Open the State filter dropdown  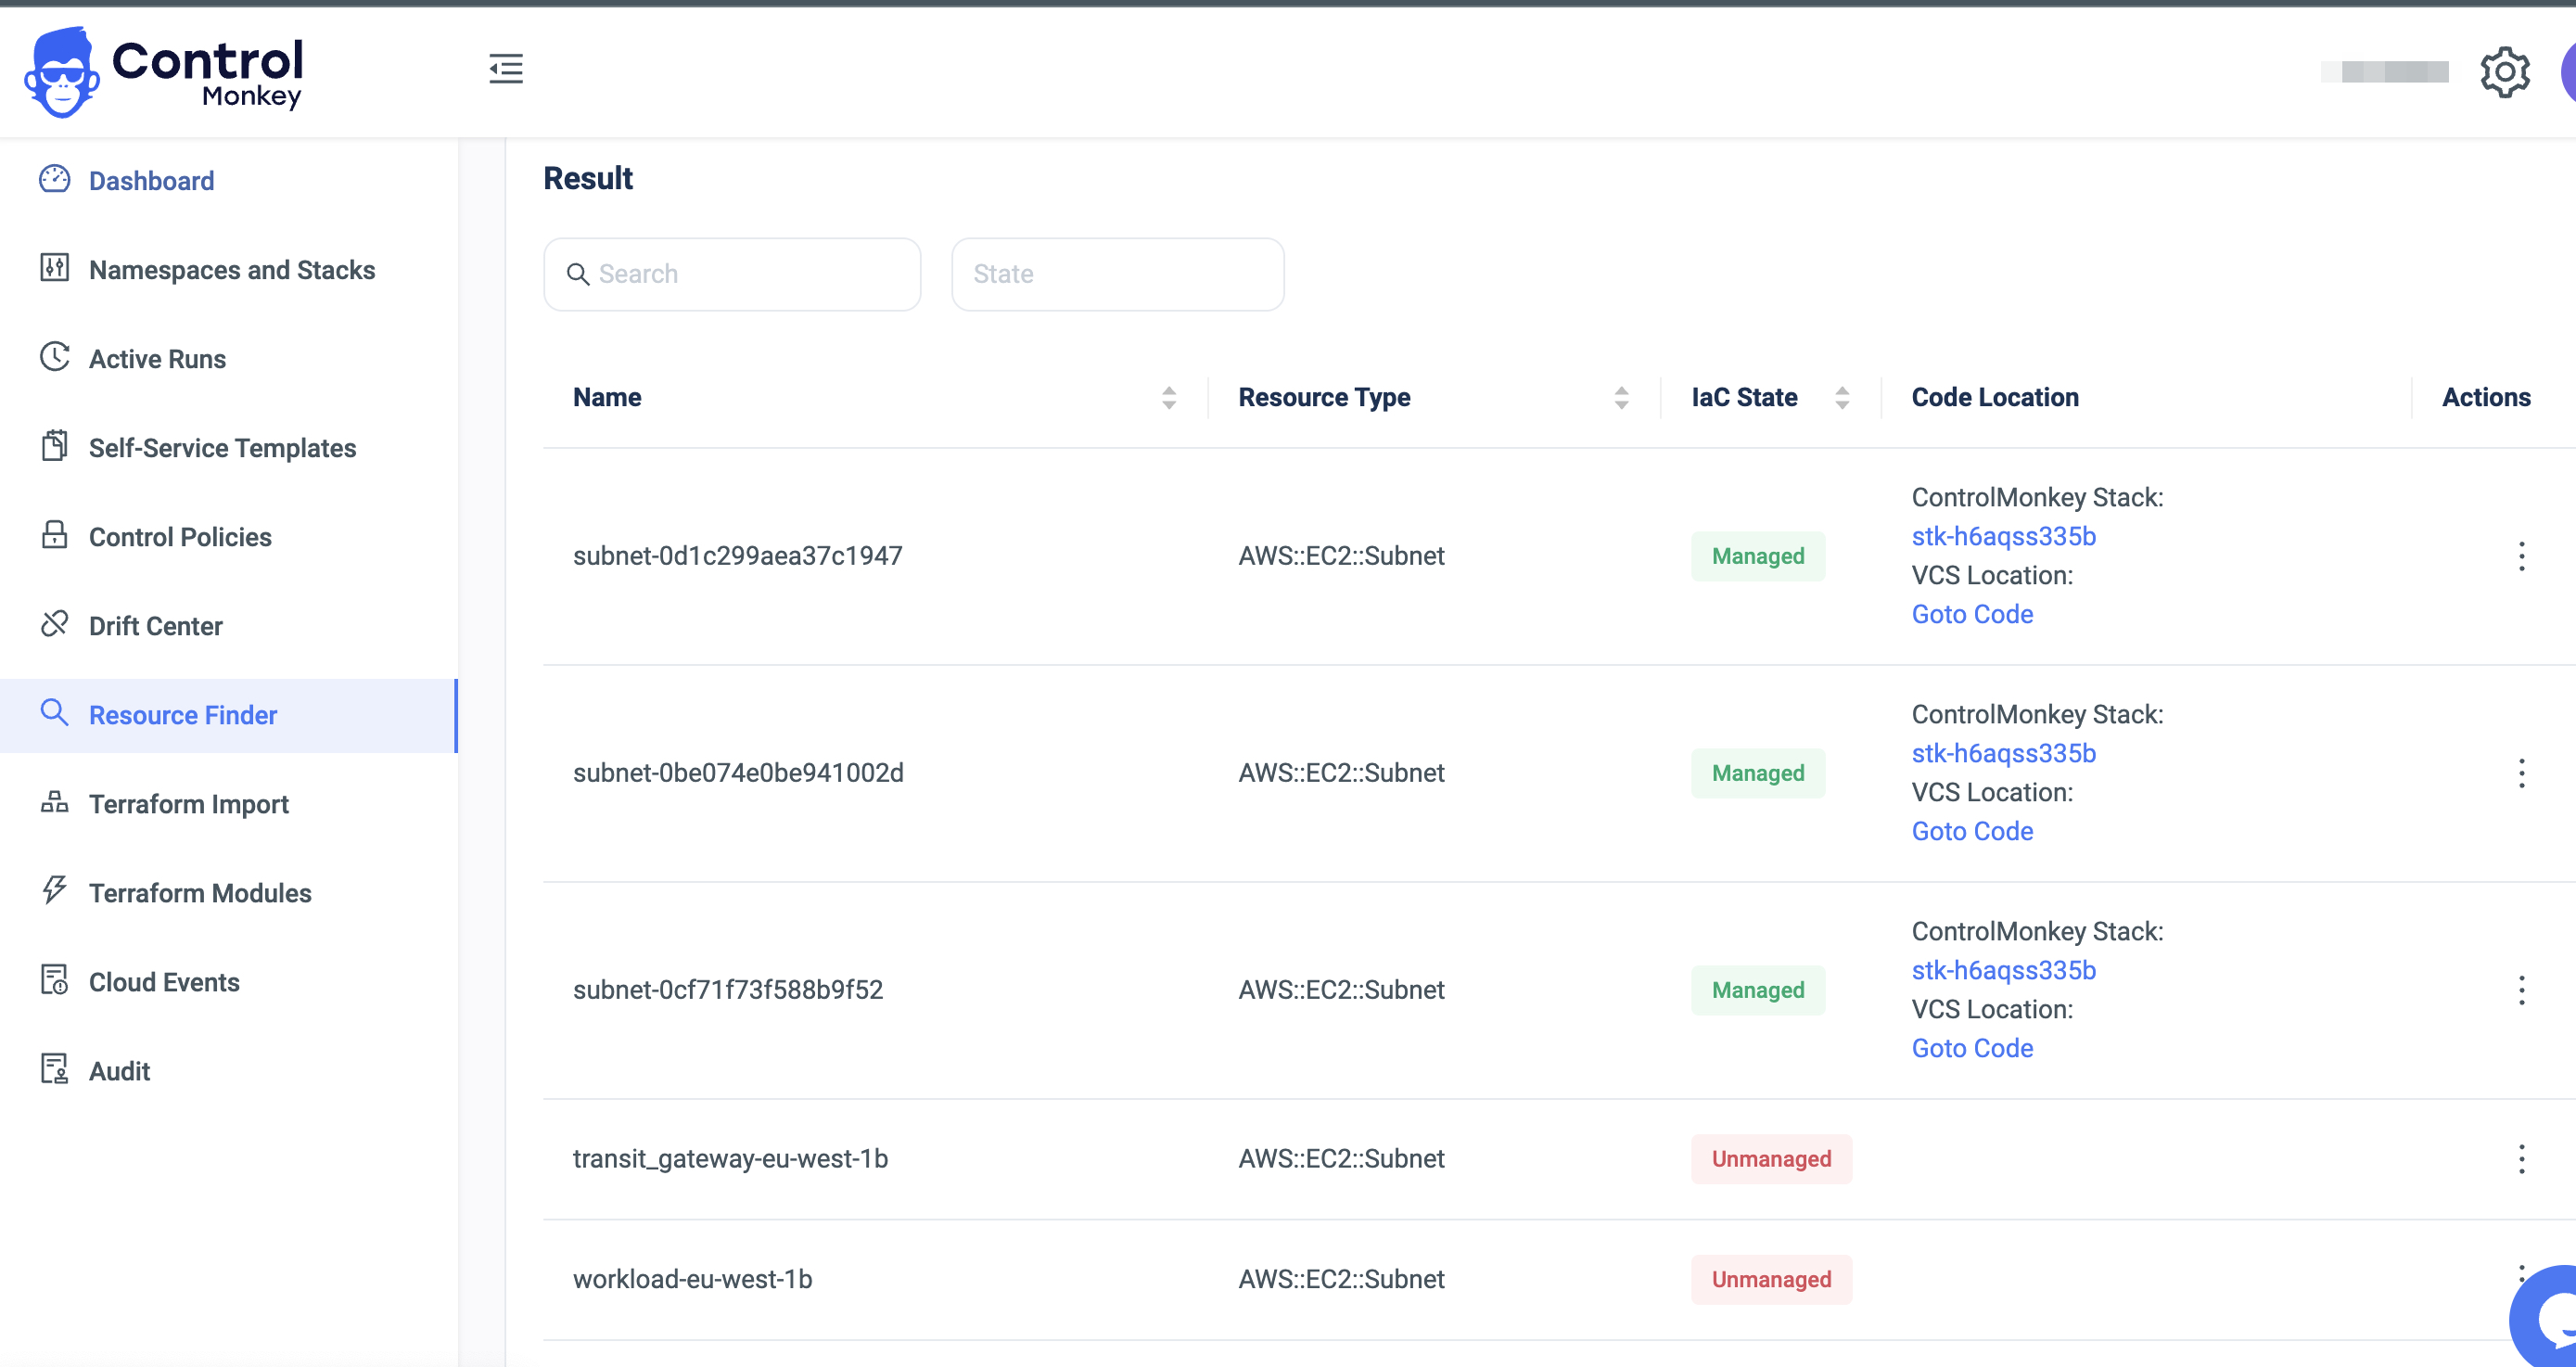(1117, 274)
